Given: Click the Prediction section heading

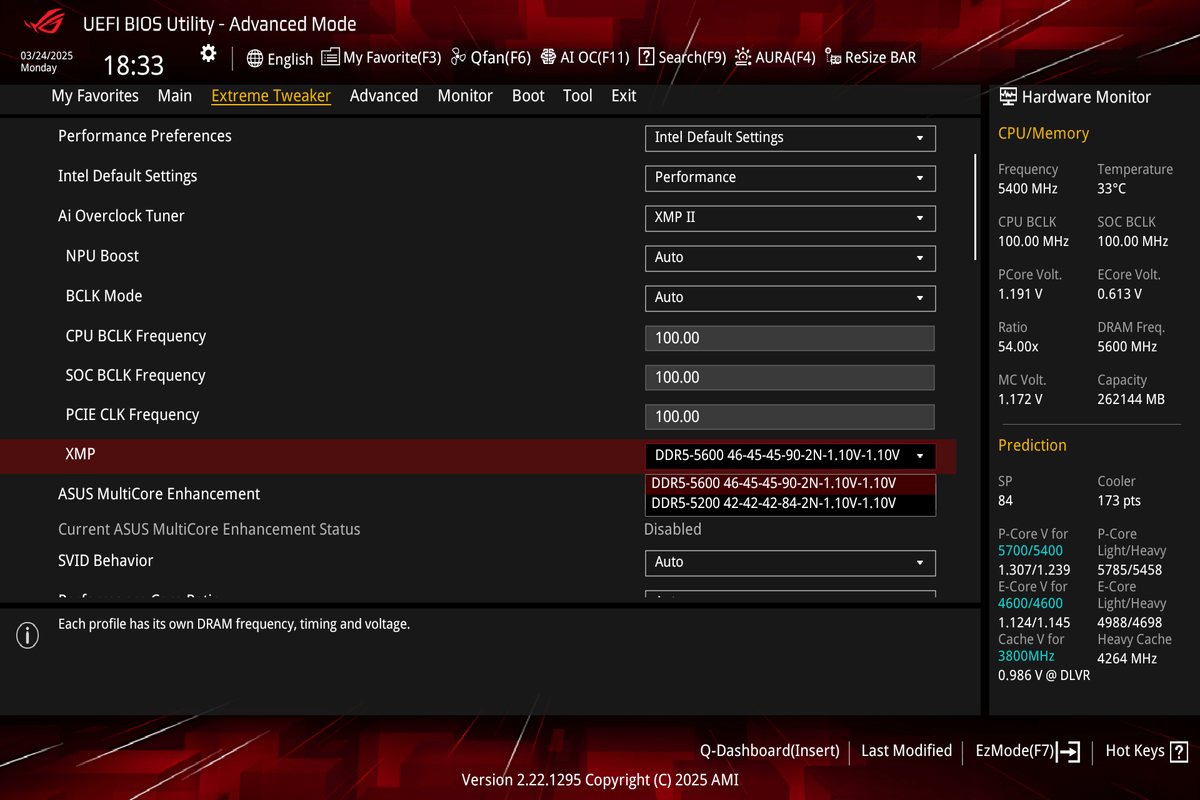Looking at the screenshot, I should 1032,445.
